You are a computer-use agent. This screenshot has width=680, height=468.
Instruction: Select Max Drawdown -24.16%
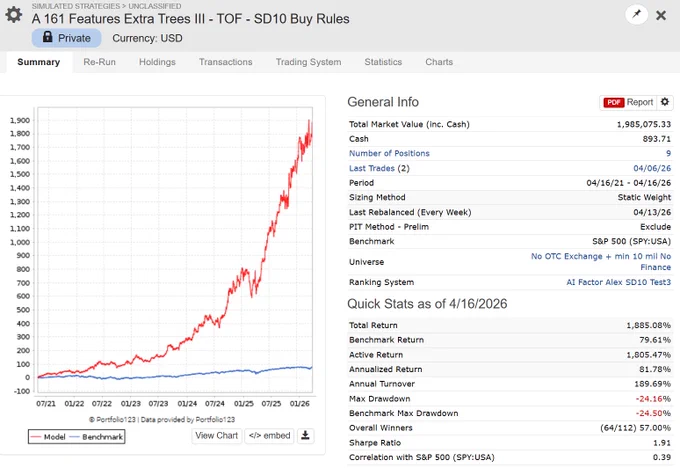[x=653, y=399]
